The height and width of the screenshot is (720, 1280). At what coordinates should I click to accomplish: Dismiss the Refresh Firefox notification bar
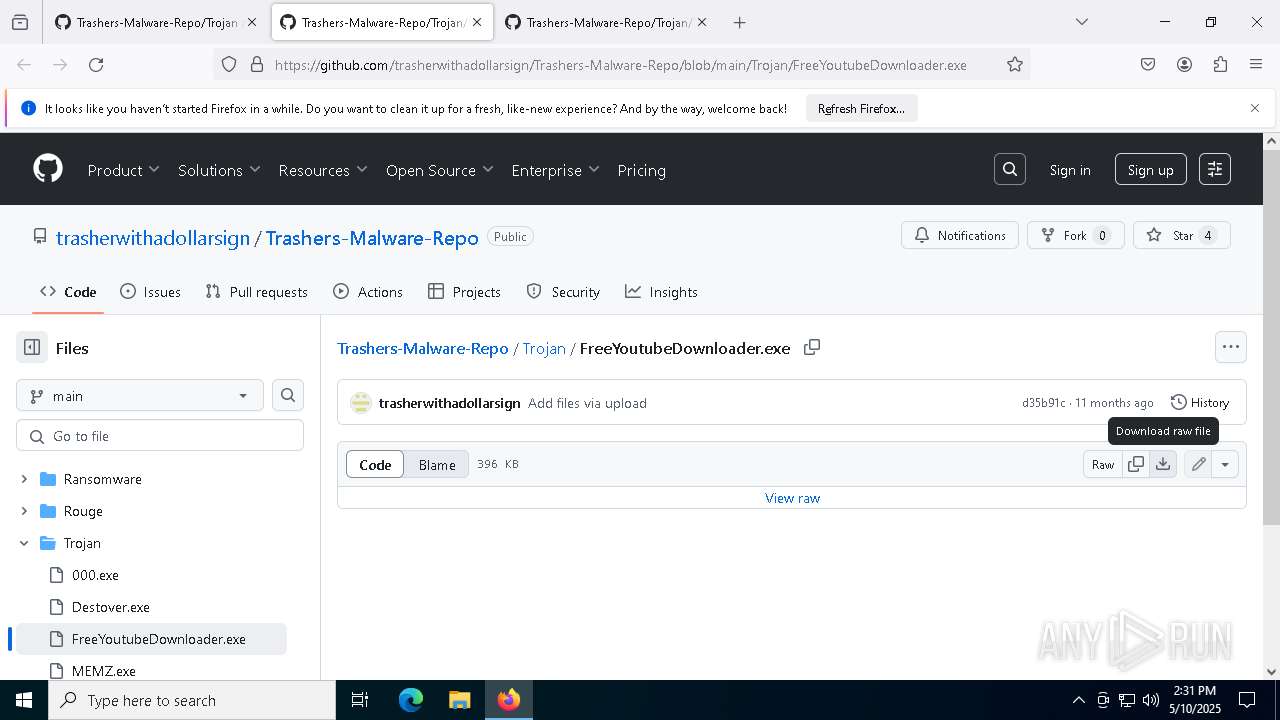[1255, 108]
